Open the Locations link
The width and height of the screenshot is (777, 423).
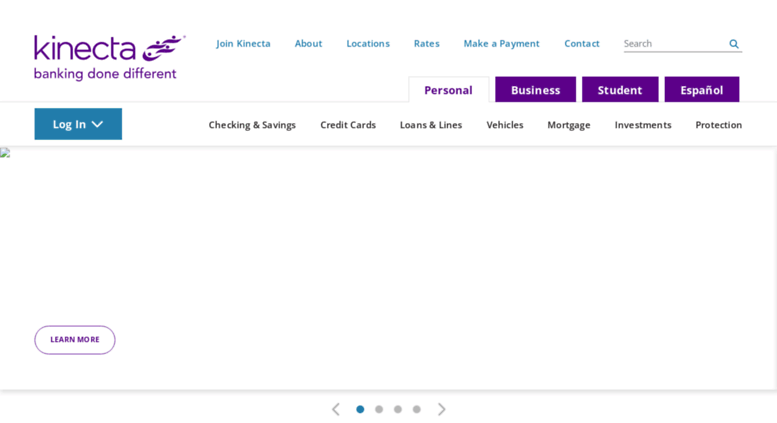[368, 44]
